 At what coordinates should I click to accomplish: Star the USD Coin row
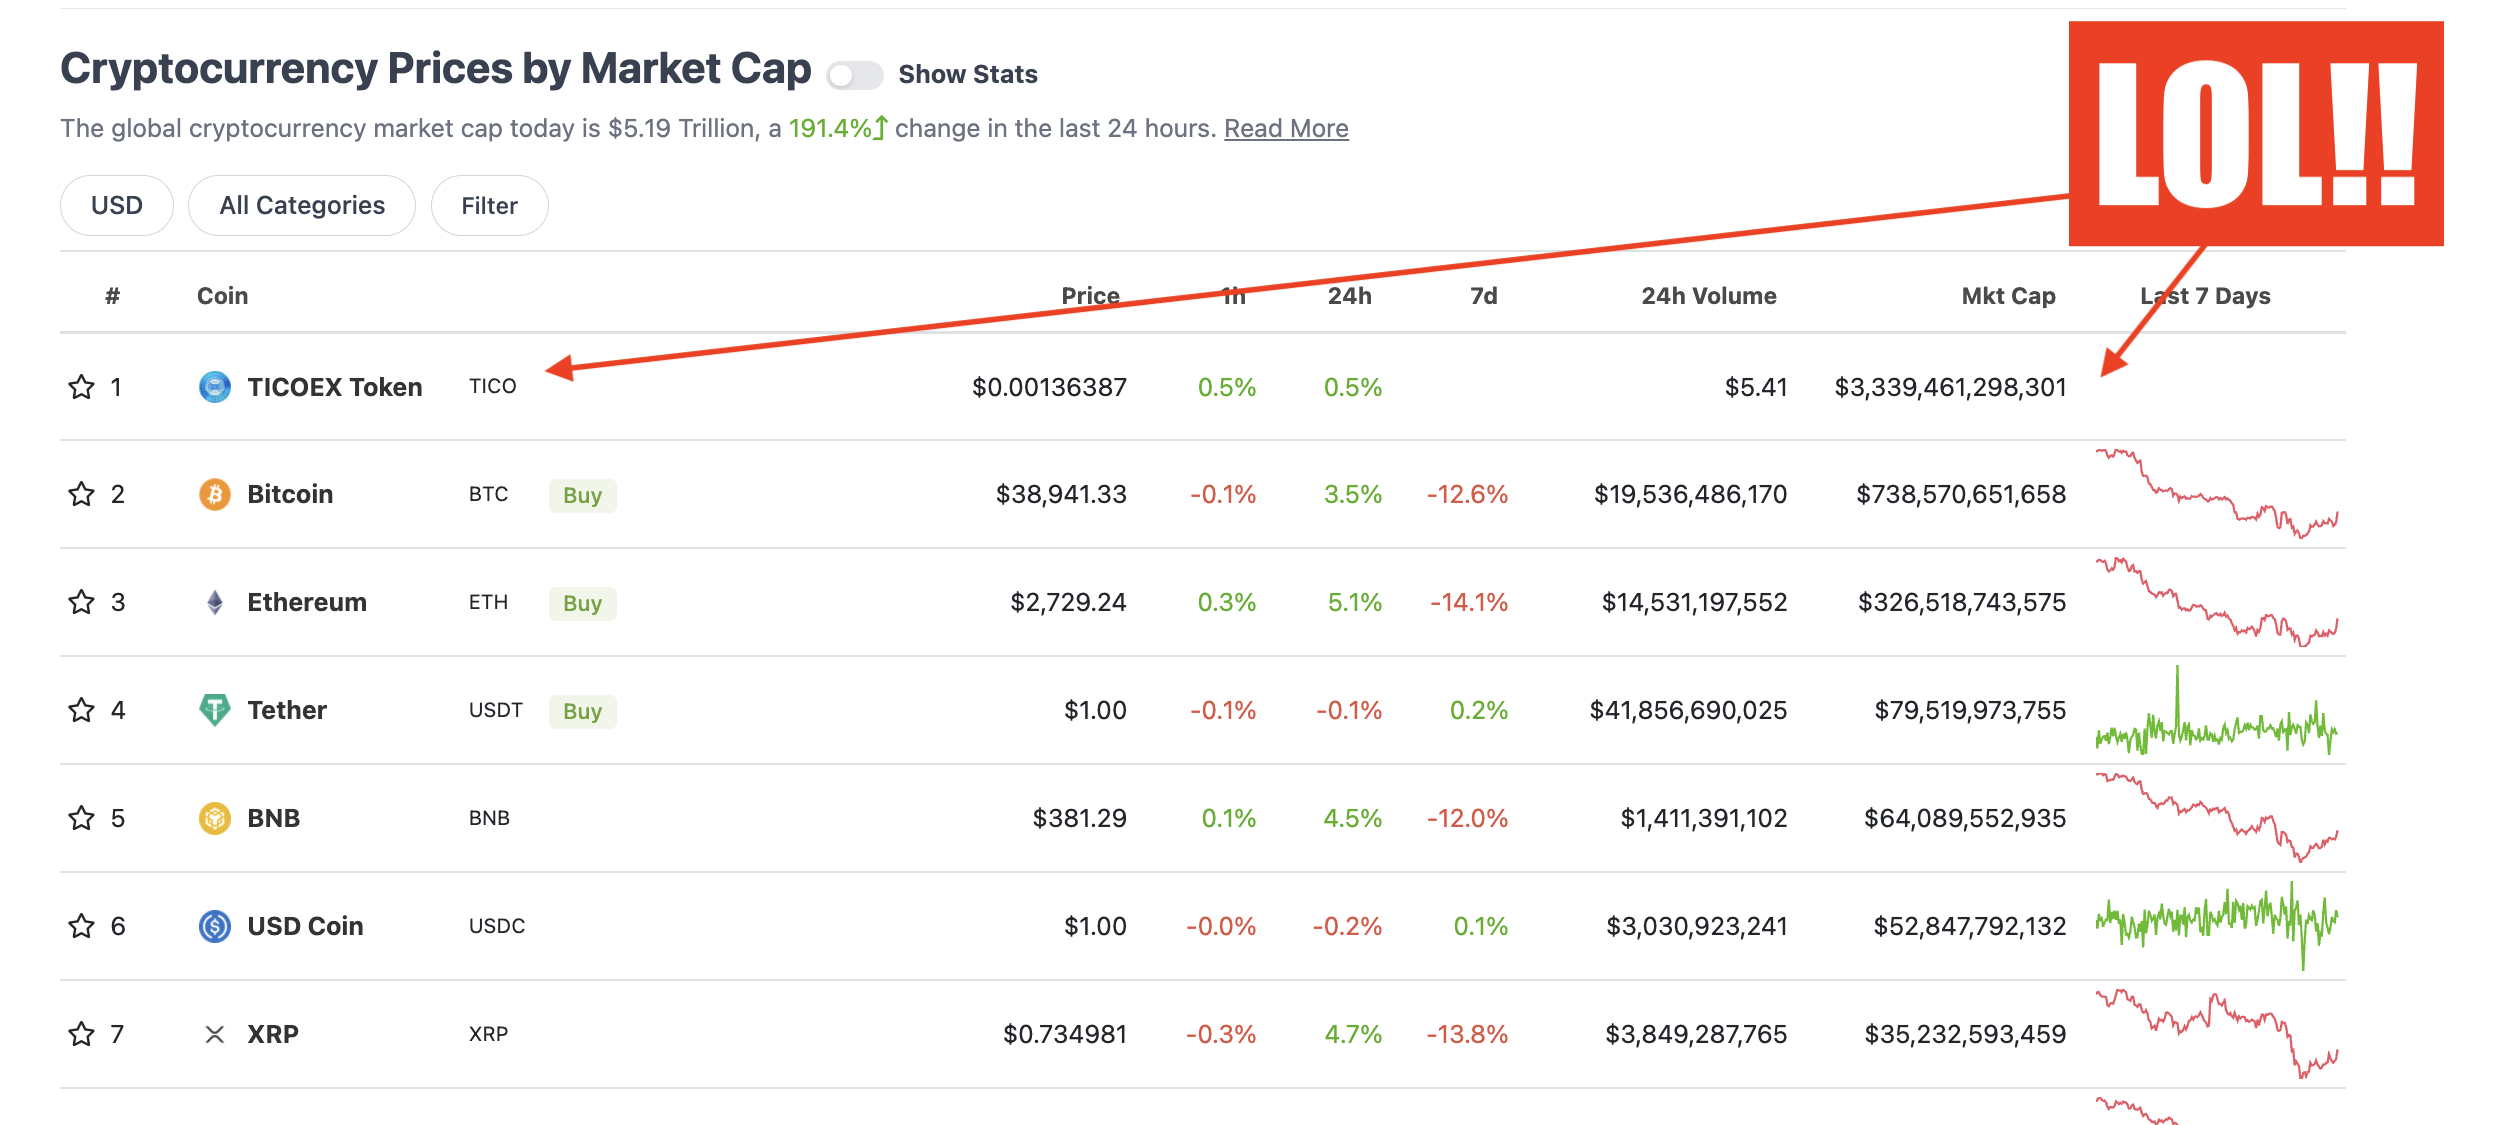81,926
